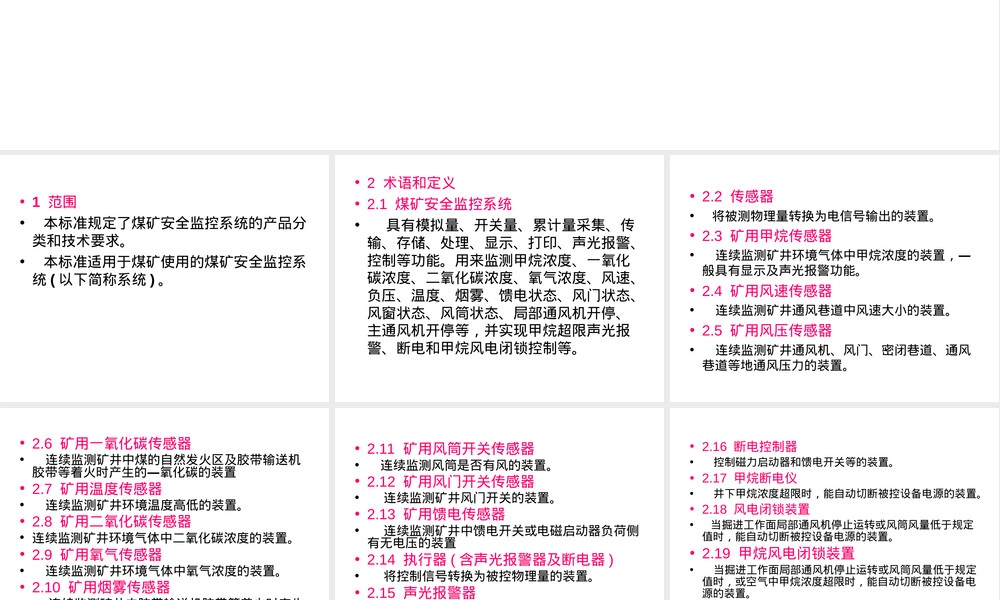Click the bullet starting 本标准规定了煤矿安全监控系统
The height and width of the screenshot is (600, 1000).
coord(169,232)
